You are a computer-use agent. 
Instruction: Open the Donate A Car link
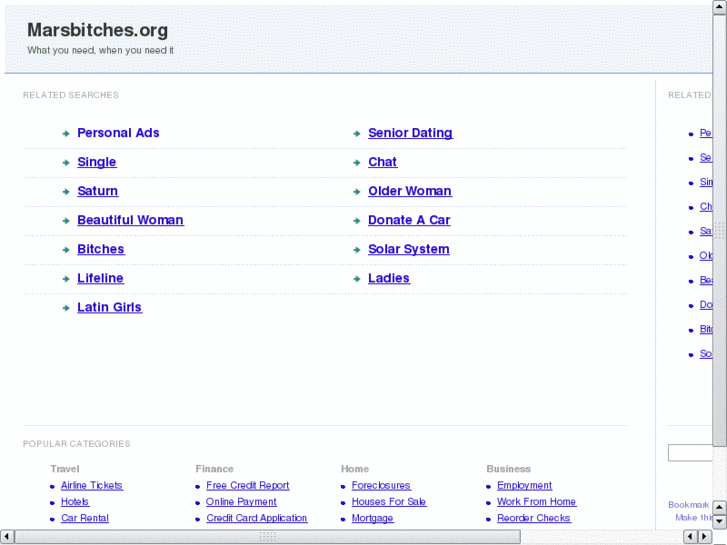(409, 220)
